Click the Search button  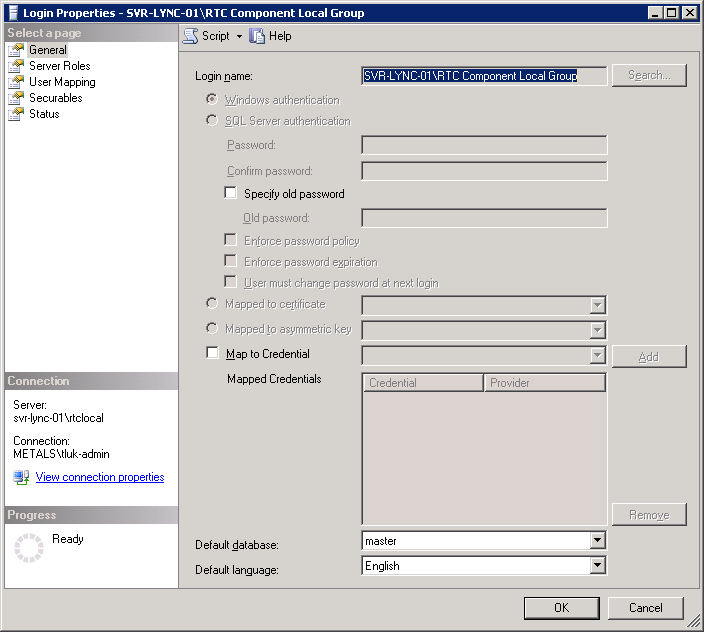[x=649, y=75]
